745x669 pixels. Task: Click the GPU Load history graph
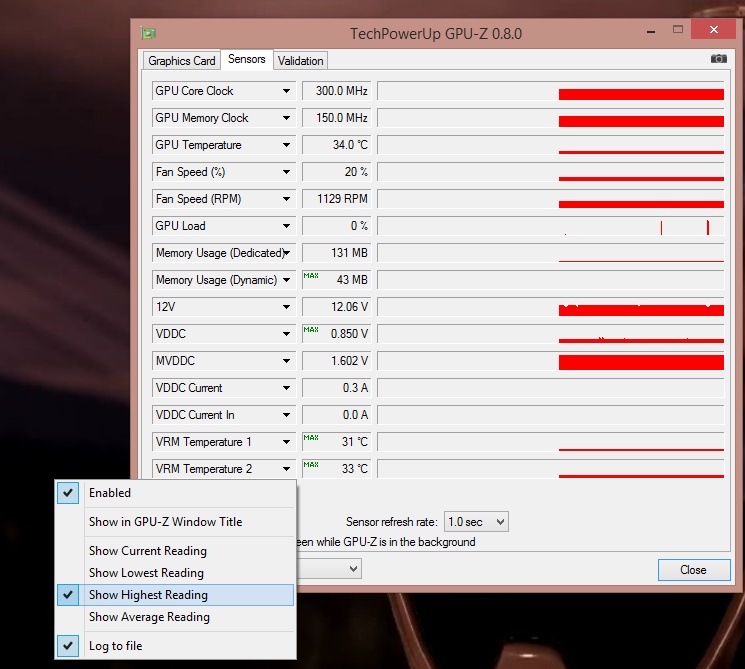[551, 226]
